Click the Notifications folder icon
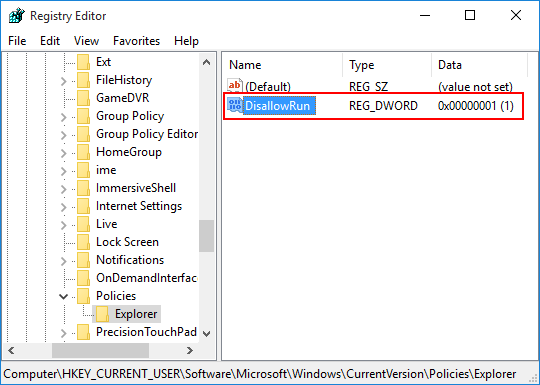This screenshot has width=540, height=385. [83, 260]
